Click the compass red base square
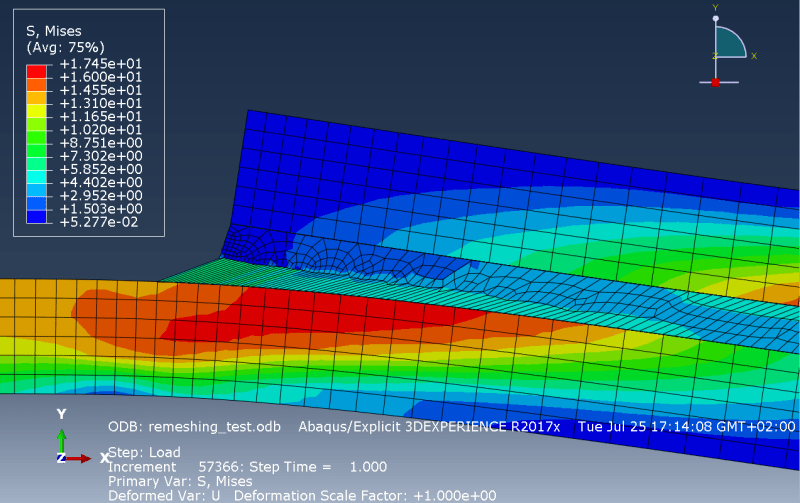Image resolution: width=800 pixels, height=503 pixels. pyautogui.click(x=715, y=83)
